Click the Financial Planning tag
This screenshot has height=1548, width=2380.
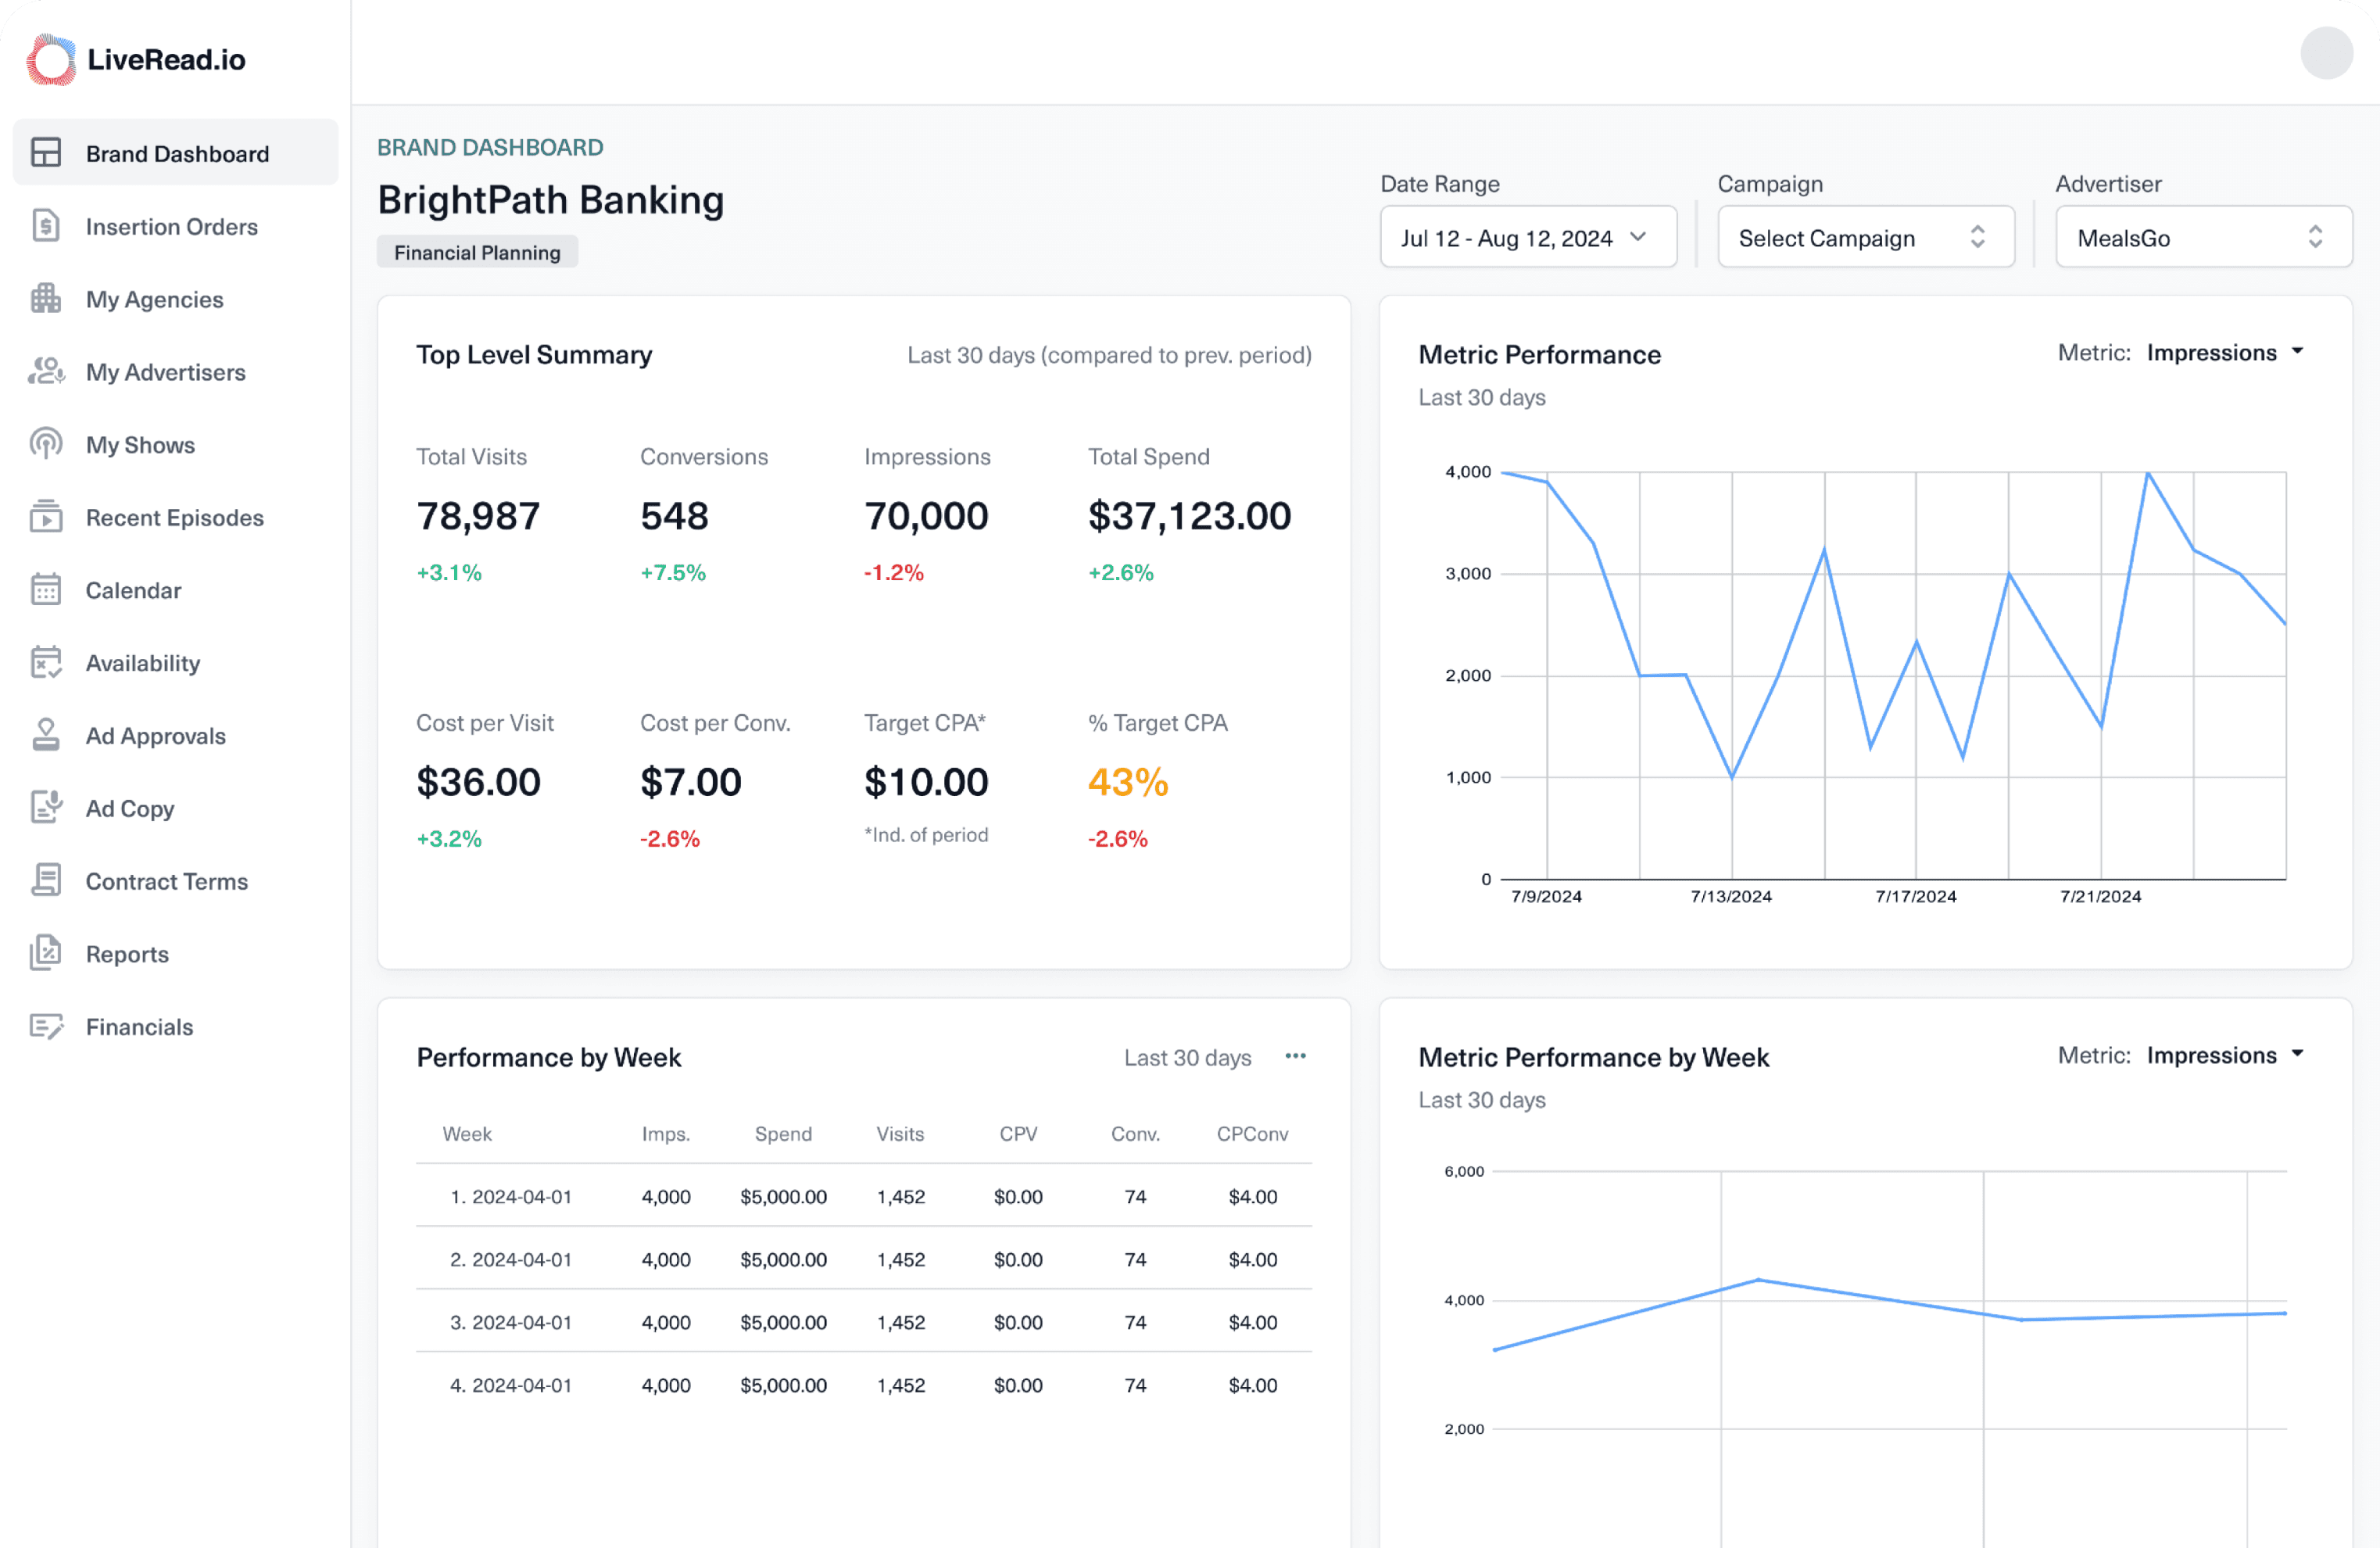click(x=477, y=252)
